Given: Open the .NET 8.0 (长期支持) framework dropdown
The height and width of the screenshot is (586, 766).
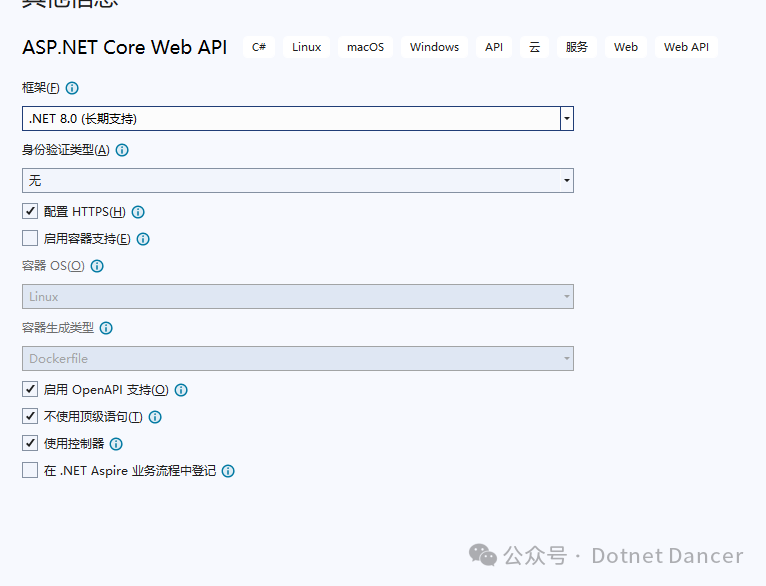Looking at the screenshot, I should coord(298,119).
